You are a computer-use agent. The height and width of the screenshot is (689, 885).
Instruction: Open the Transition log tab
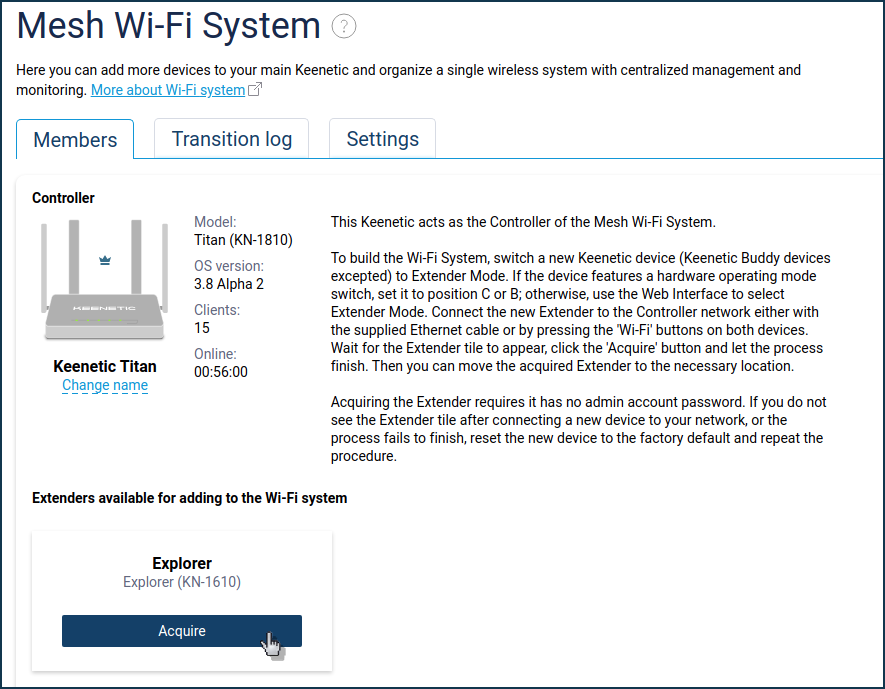click(x=231, y=138)
